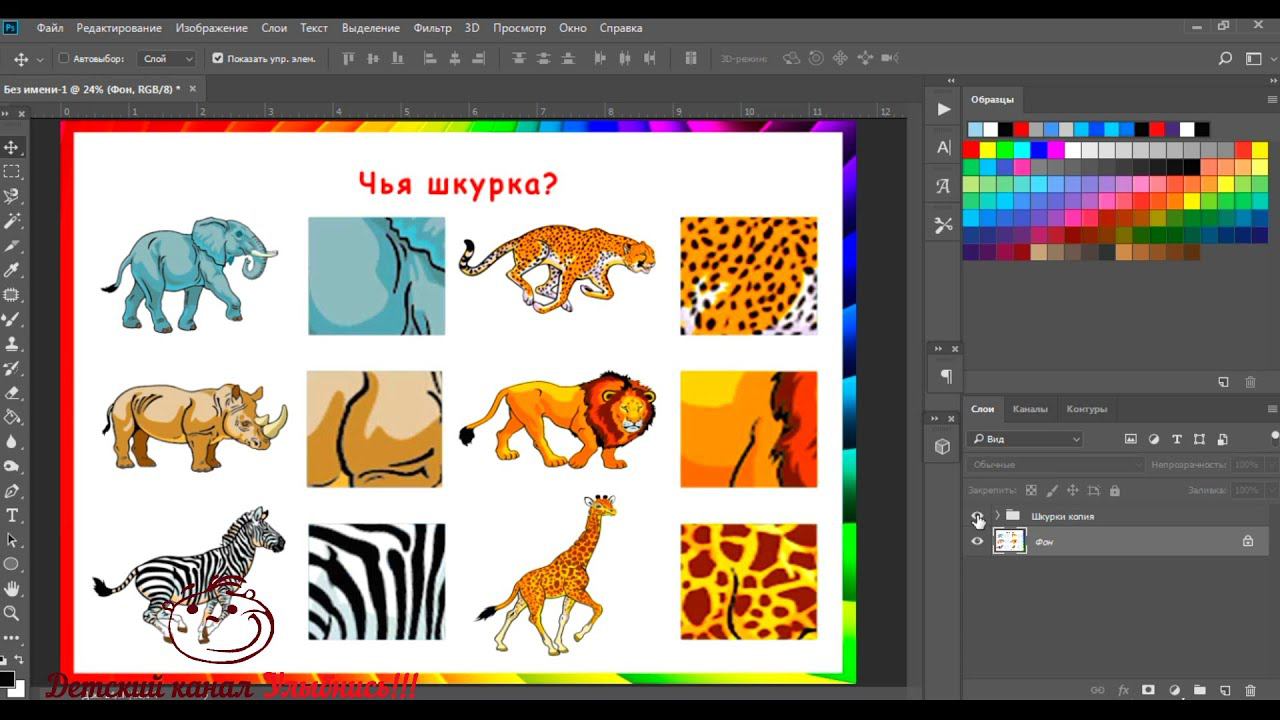Expand the Шкурки копия layer group
The width and height of the screenshot is (1280, 720).
coord(997,516)
